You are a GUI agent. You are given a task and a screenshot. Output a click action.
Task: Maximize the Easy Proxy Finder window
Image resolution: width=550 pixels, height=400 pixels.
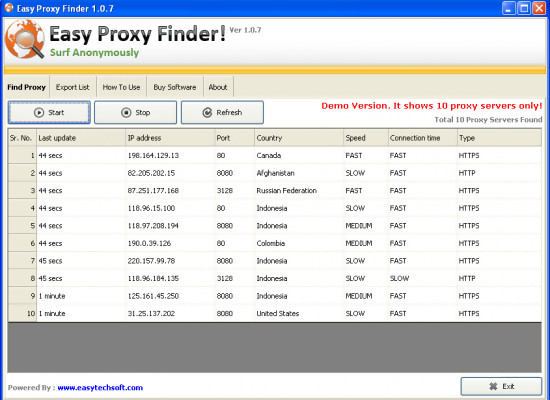click(x=524, y=8)
